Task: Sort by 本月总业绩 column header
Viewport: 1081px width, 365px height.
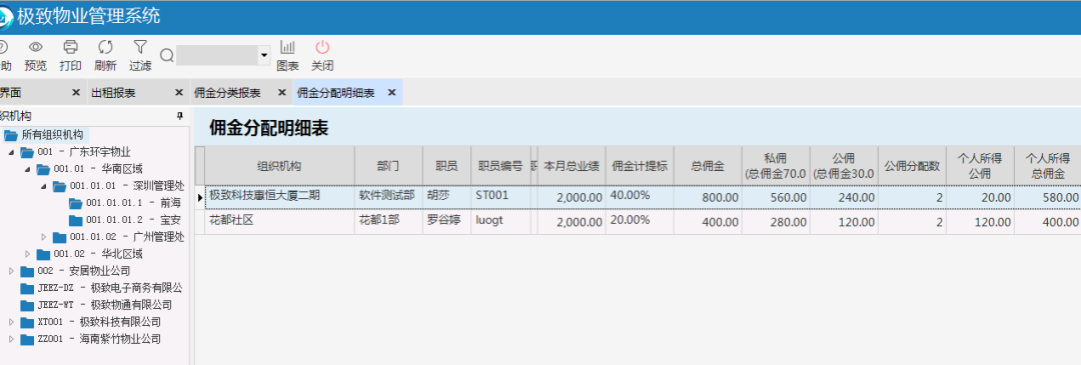Action: click(x=572, y=166)
